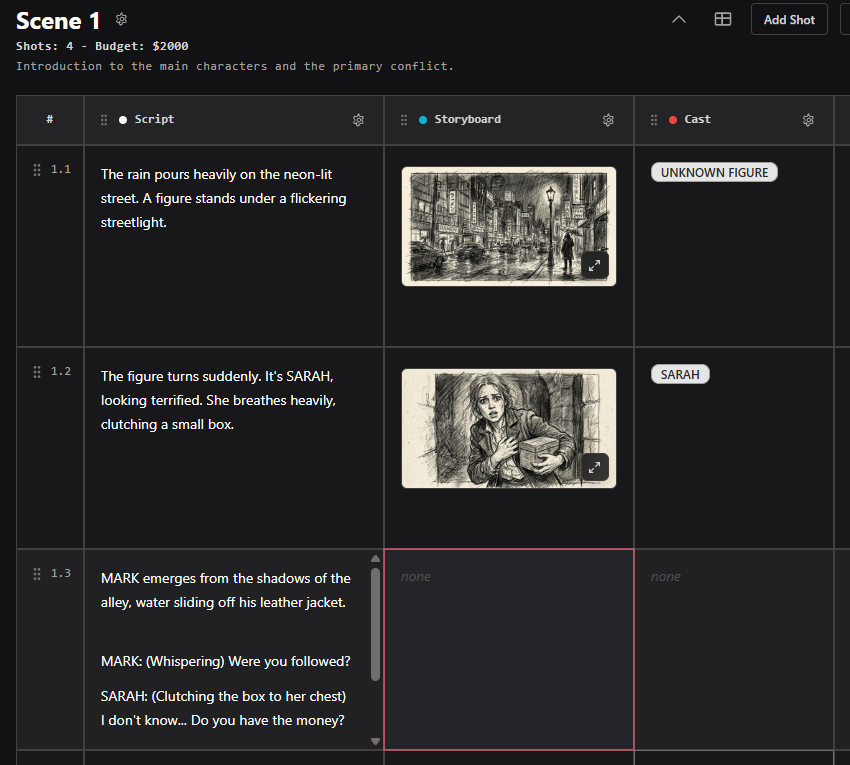Click shot number 1.3

click(x=61, y=573)
